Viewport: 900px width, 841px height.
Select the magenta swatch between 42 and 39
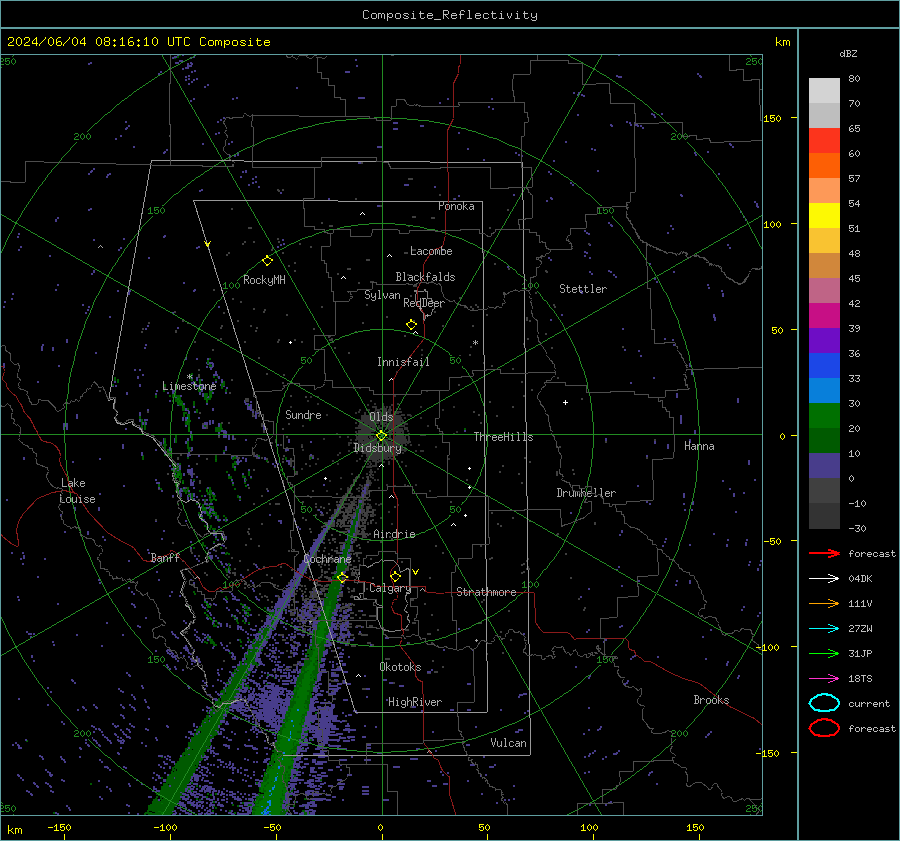pyautogui.click(x=824, y=316)
